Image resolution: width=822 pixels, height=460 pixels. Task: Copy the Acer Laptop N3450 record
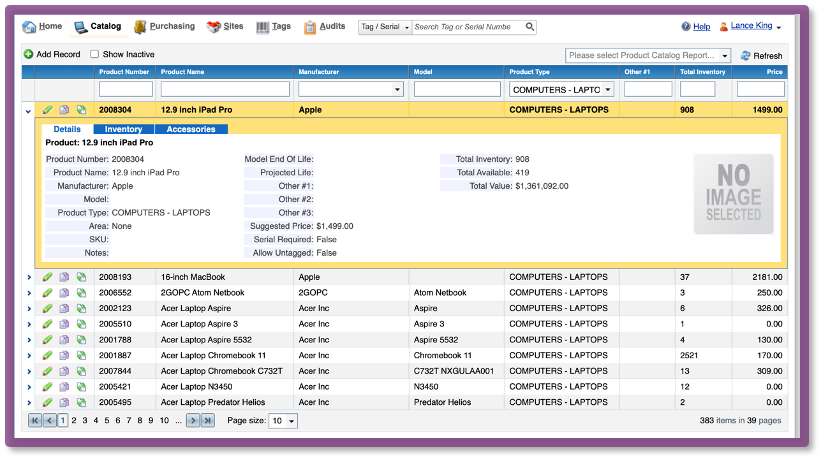point(64,387)
